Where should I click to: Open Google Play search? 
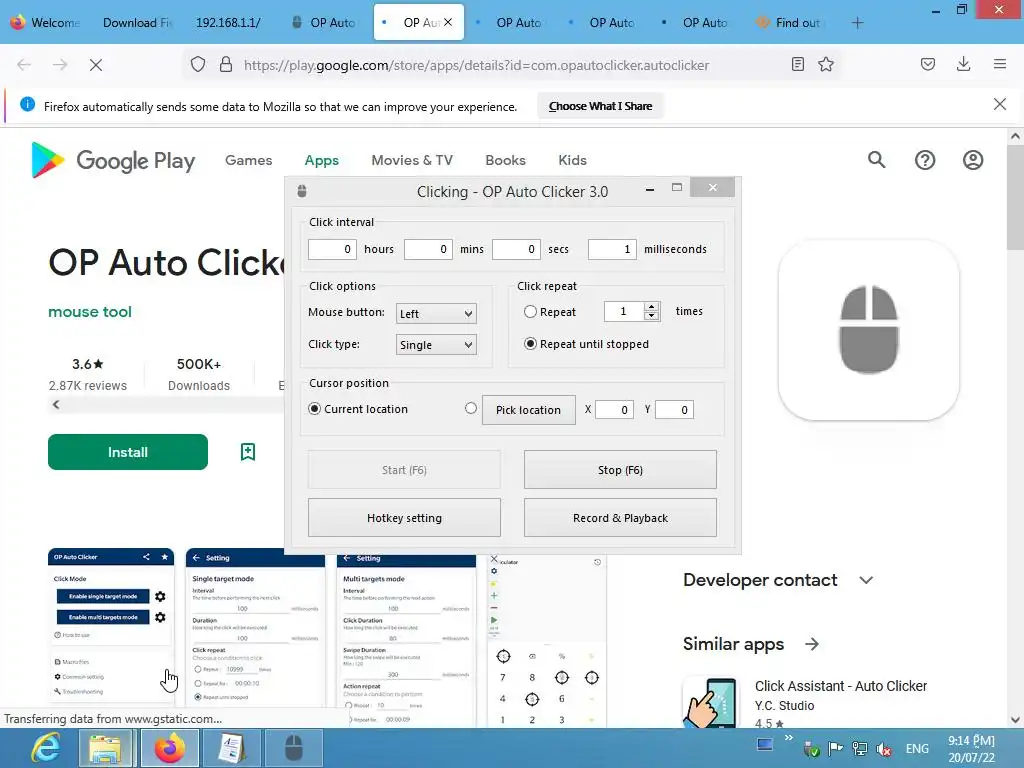tap(876, 160)
